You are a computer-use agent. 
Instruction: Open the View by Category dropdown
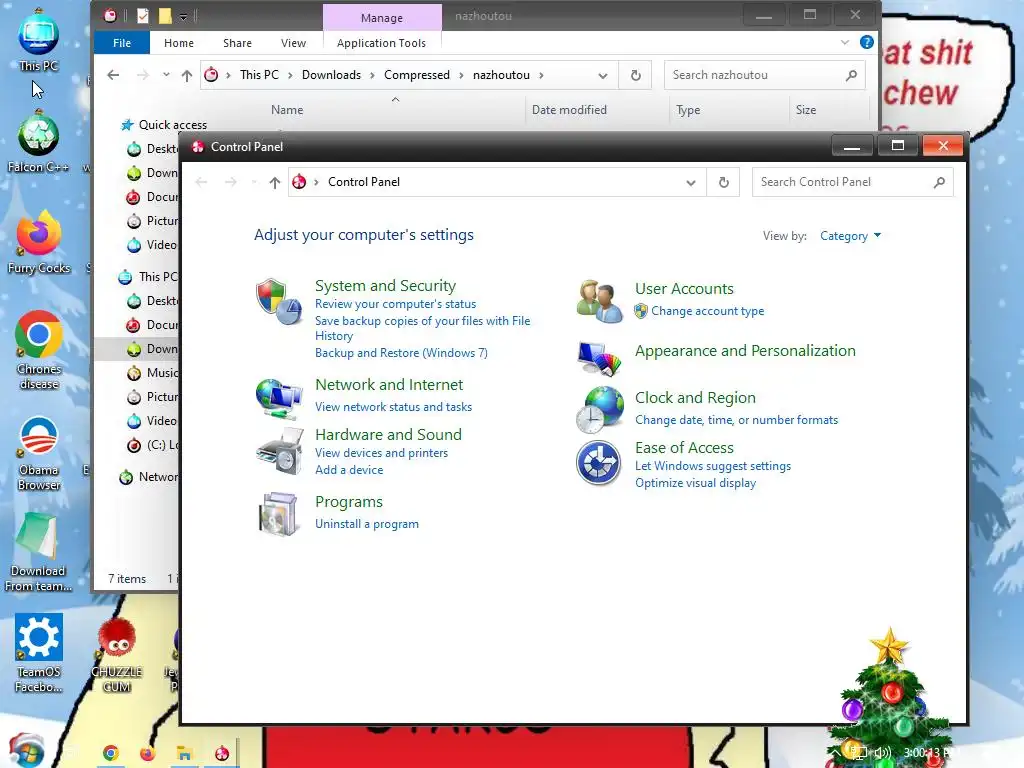[851, 236]
